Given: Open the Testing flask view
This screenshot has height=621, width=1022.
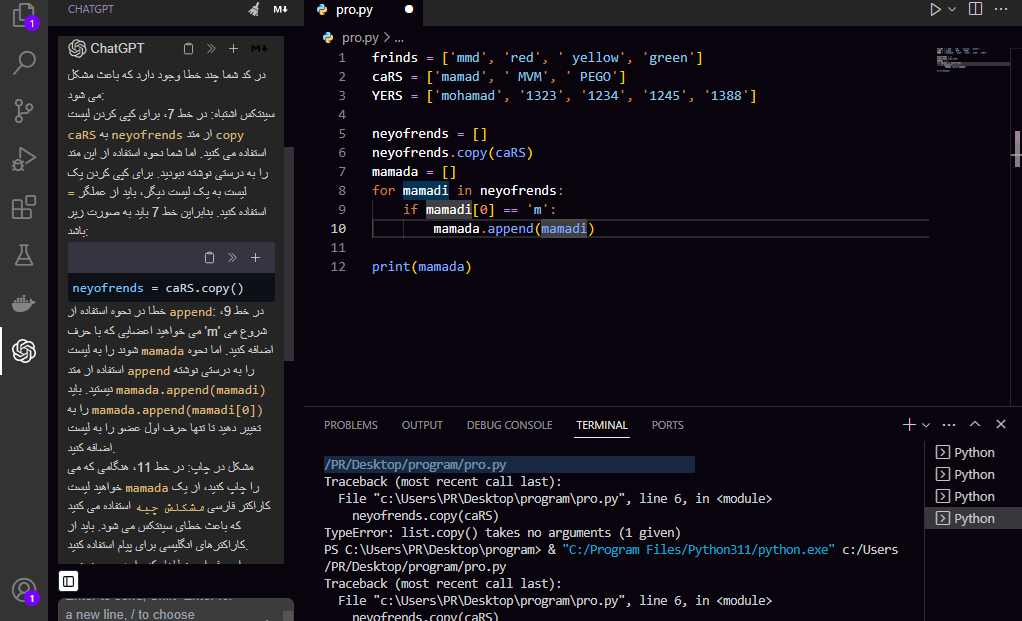Looking at the screenshot, I should tap(24, 255).
